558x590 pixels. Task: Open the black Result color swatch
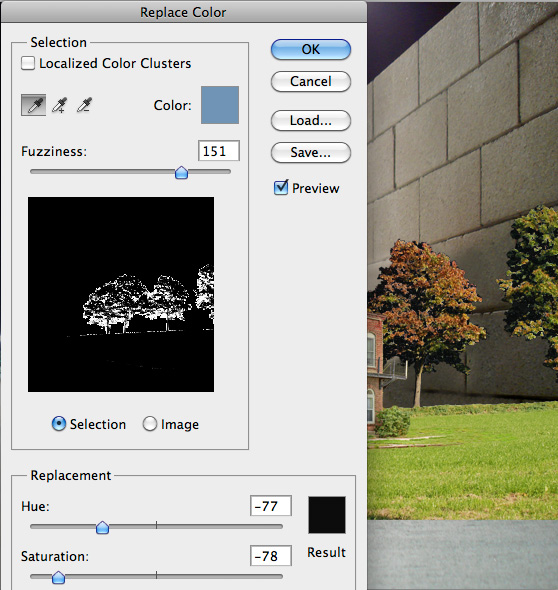(327, 515)
